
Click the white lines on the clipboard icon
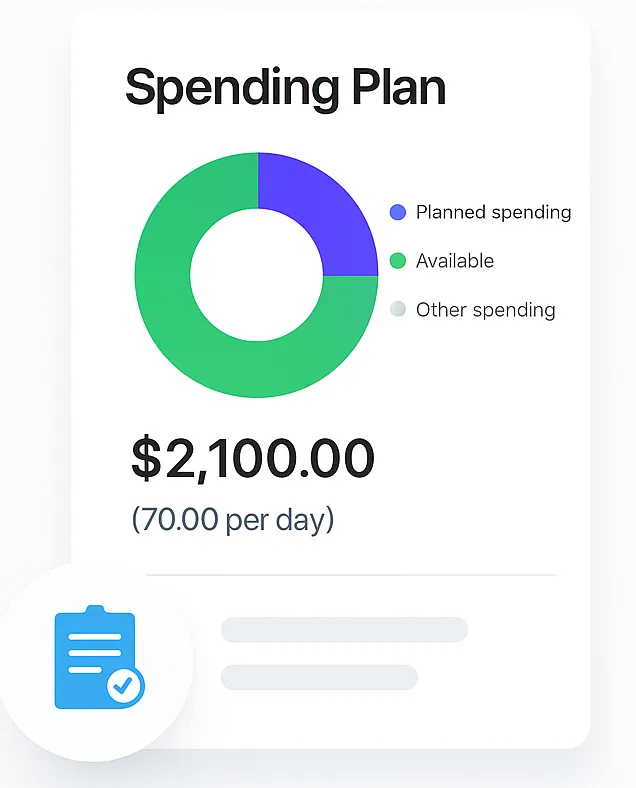94,653
